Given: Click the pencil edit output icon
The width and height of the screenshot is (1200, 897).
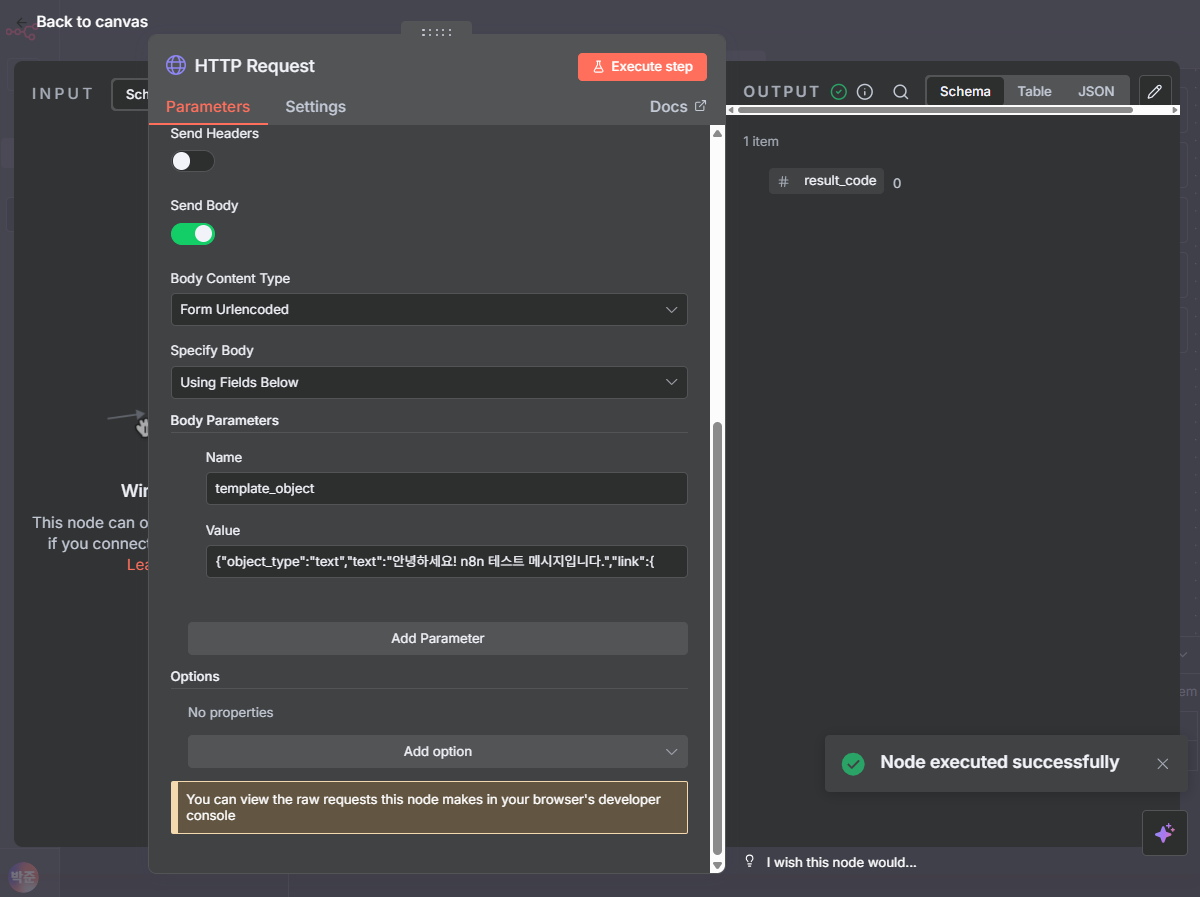Looking at the screenshot, I should [x=1155, y=92].
